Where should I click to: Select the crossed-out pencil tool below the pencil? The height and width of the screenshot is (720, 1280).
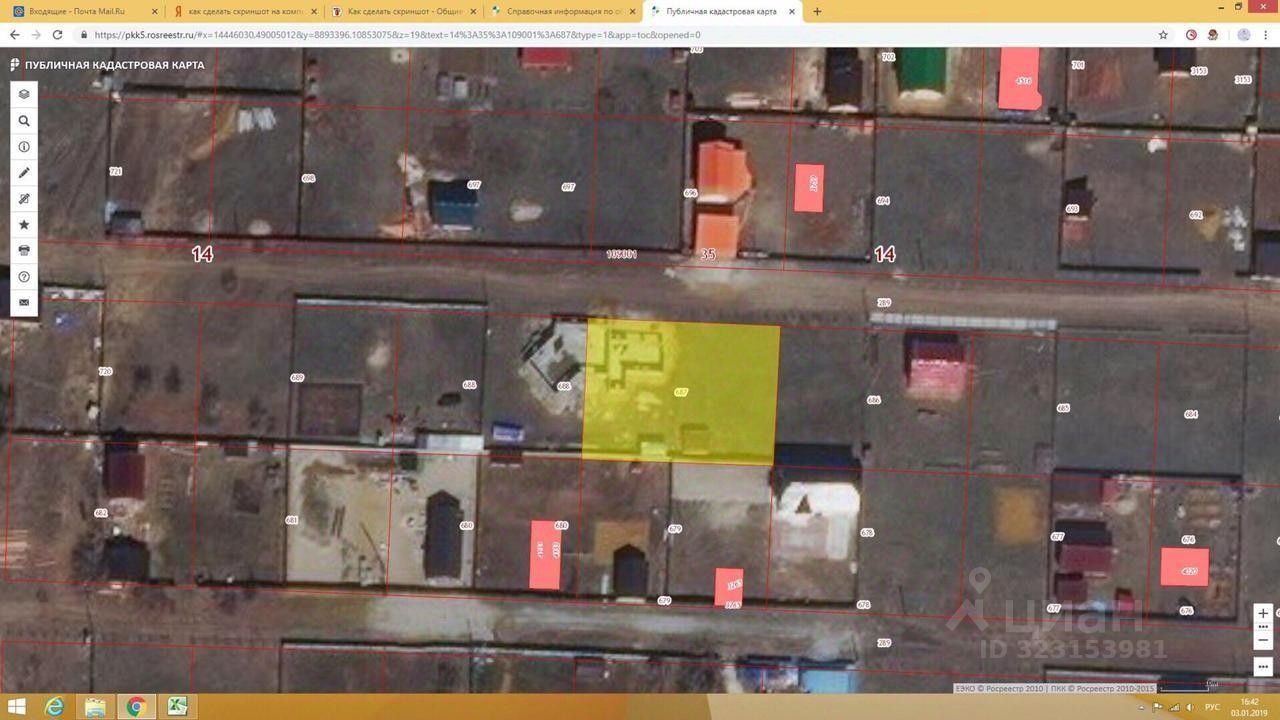[24, 198]
